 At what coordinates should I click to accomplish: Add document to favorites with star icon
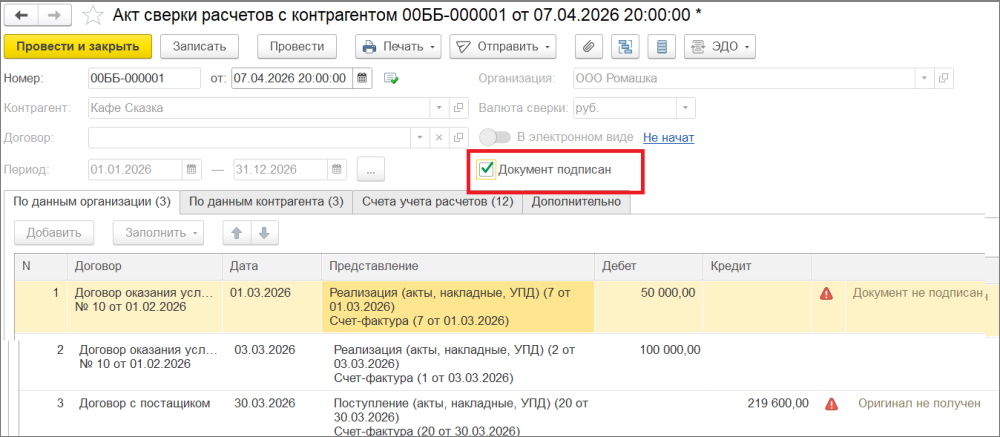91,16
